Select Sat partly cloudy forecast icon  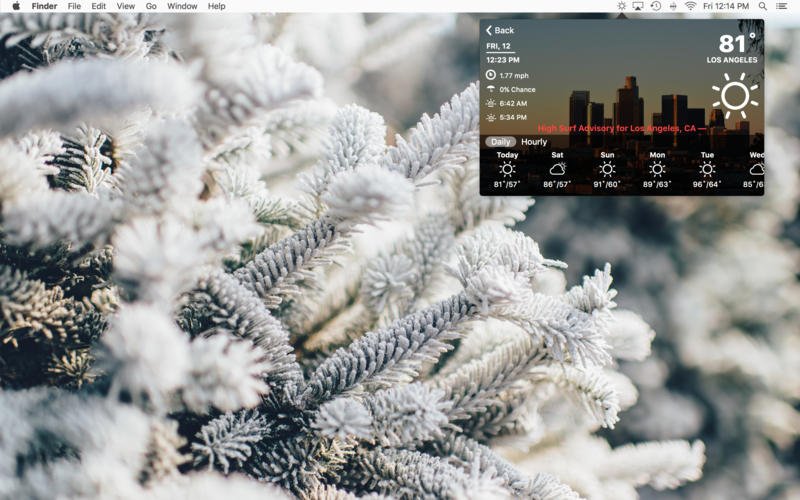click(557, 169)
